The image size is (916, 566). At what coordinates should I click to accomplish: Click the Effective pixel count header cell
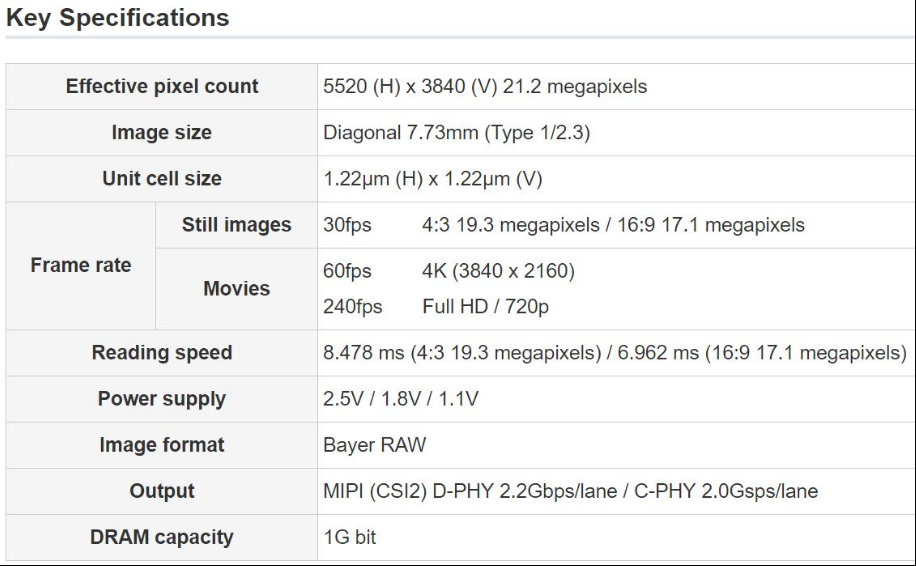[x=162, y=87]
